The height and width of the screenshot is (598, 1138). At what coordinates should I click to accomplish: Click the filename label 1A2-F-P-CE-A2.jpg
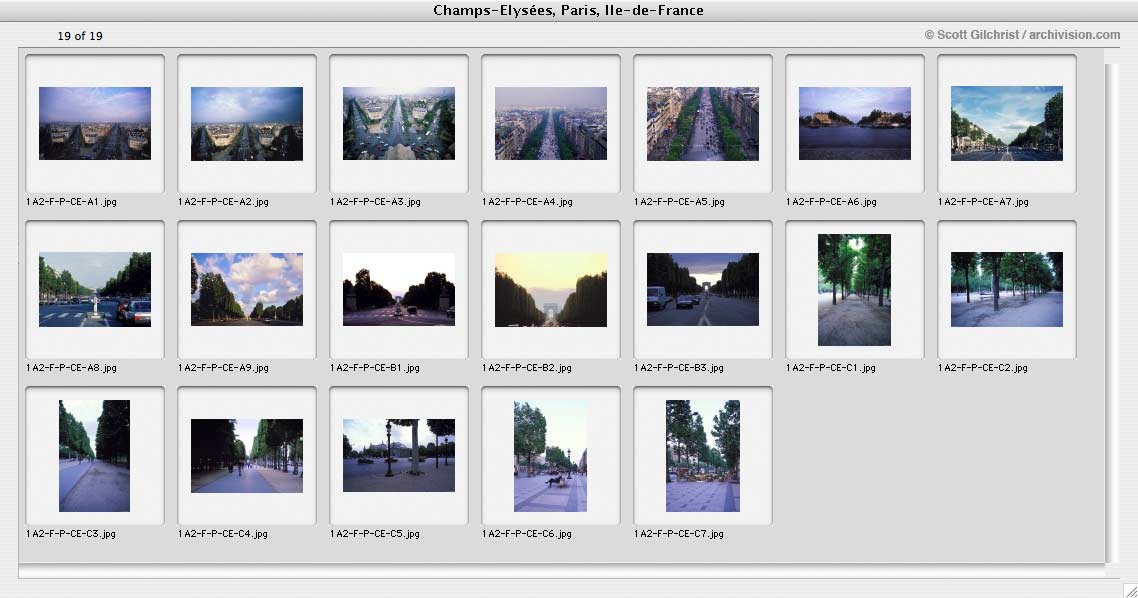(224, 202)
